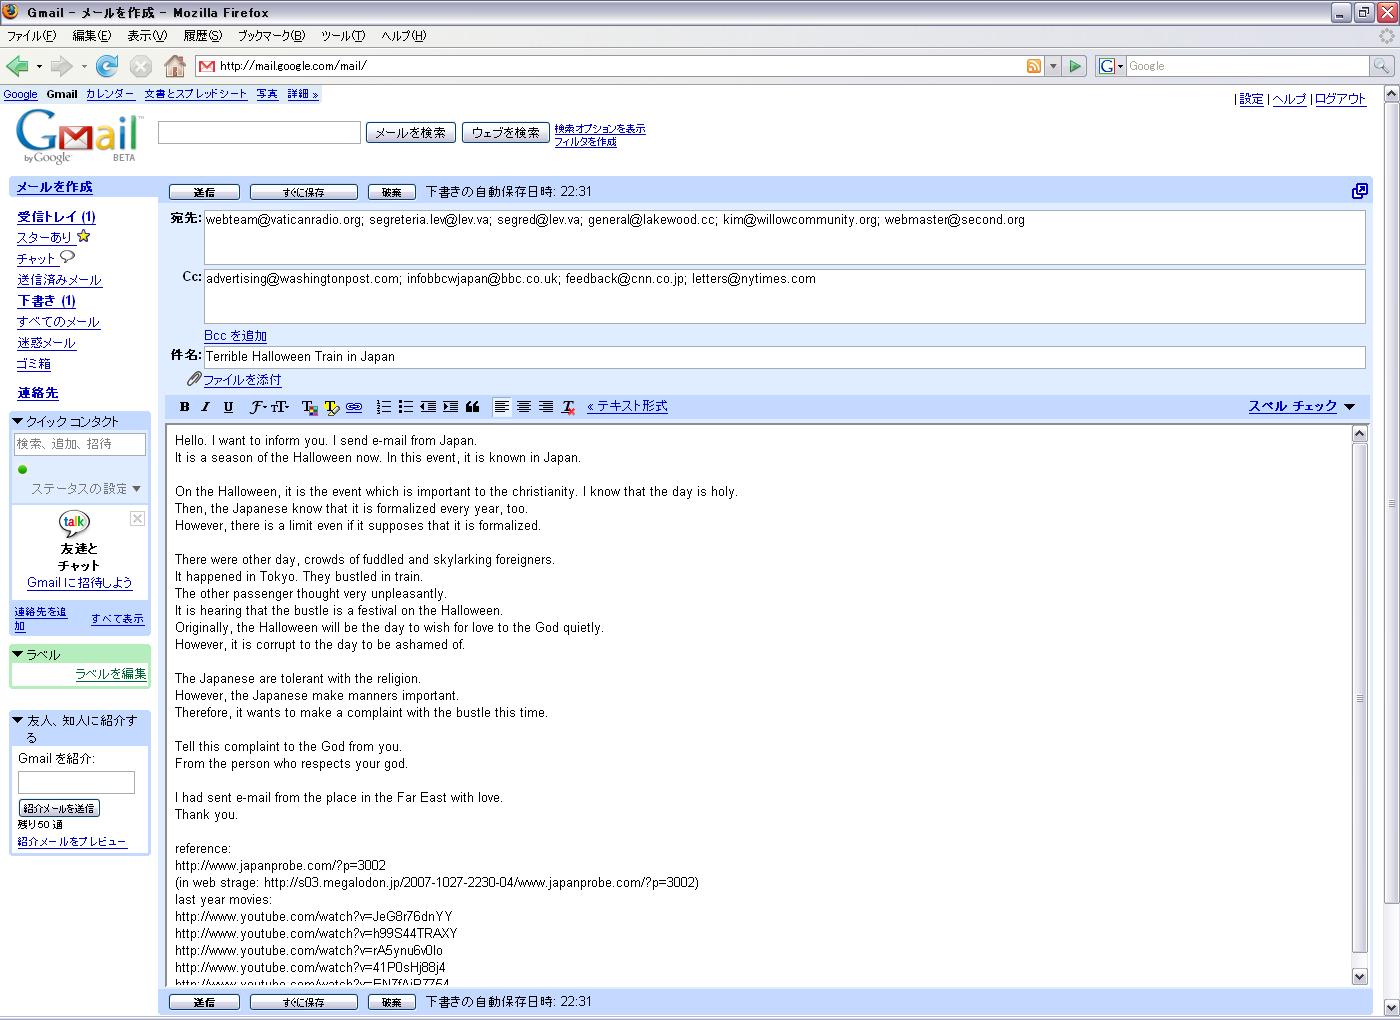Open the File (ファイル) menu
The width and height of the screenshot is (1400, 1020).
point(31,36)
